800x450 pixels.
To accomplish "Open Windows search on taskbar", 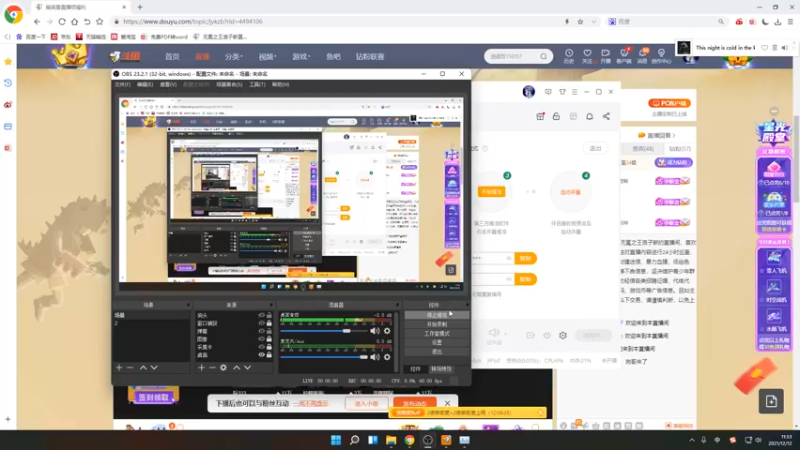I will [x=354, y=440].
